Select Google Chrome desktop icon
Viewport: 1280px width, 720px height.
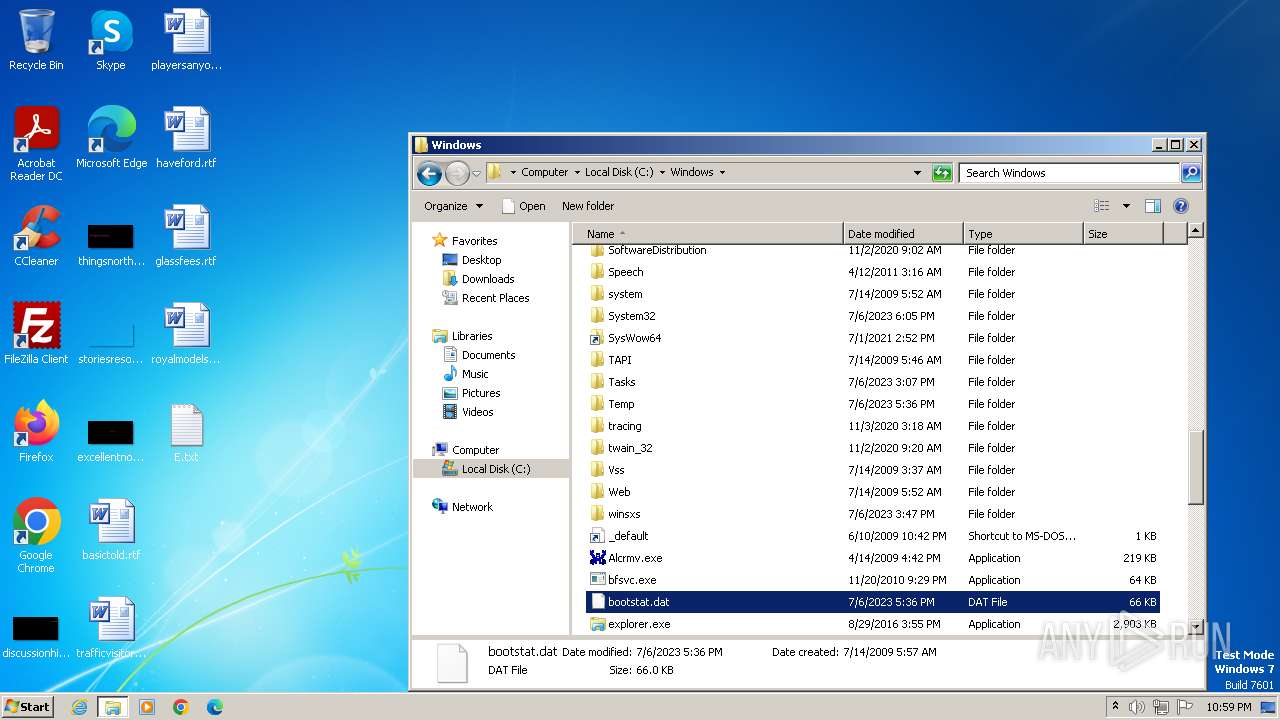coord(36,536)
